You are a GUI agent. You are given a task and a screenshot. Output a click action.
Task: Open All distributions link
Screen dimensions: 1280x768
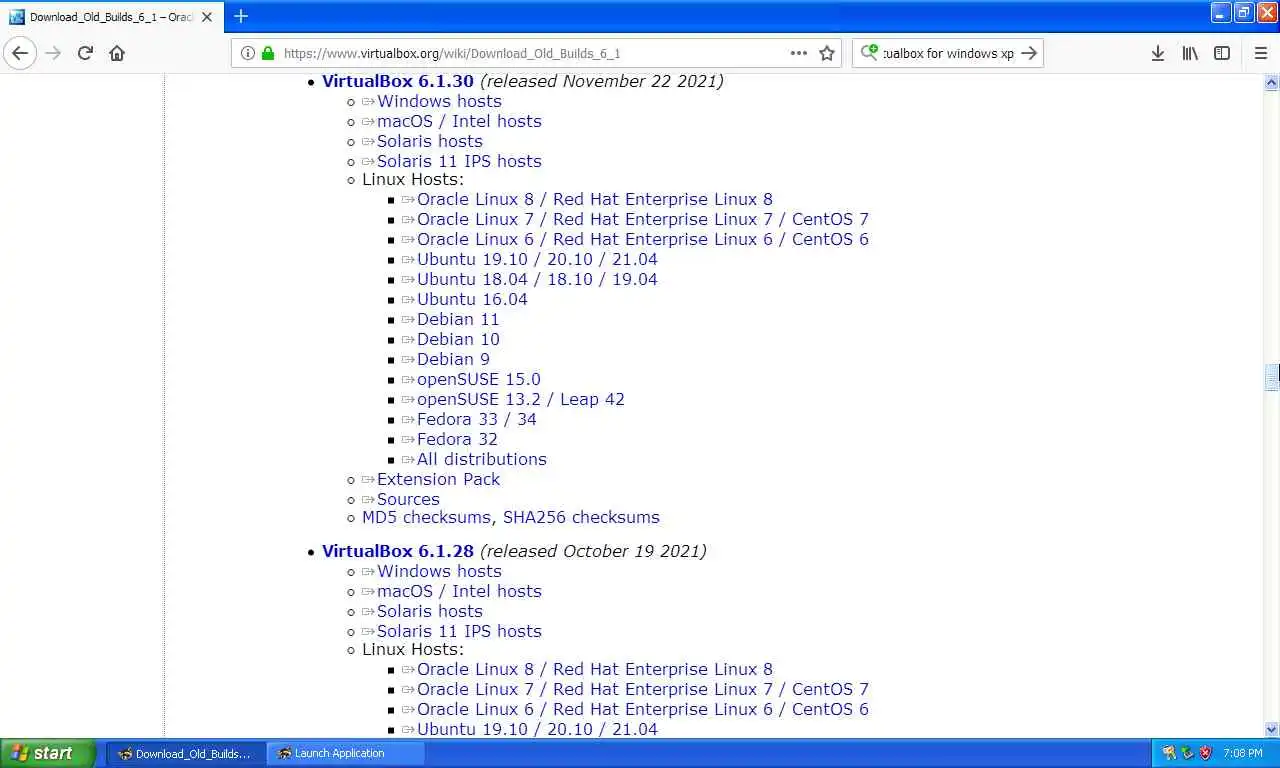point(482,459)
